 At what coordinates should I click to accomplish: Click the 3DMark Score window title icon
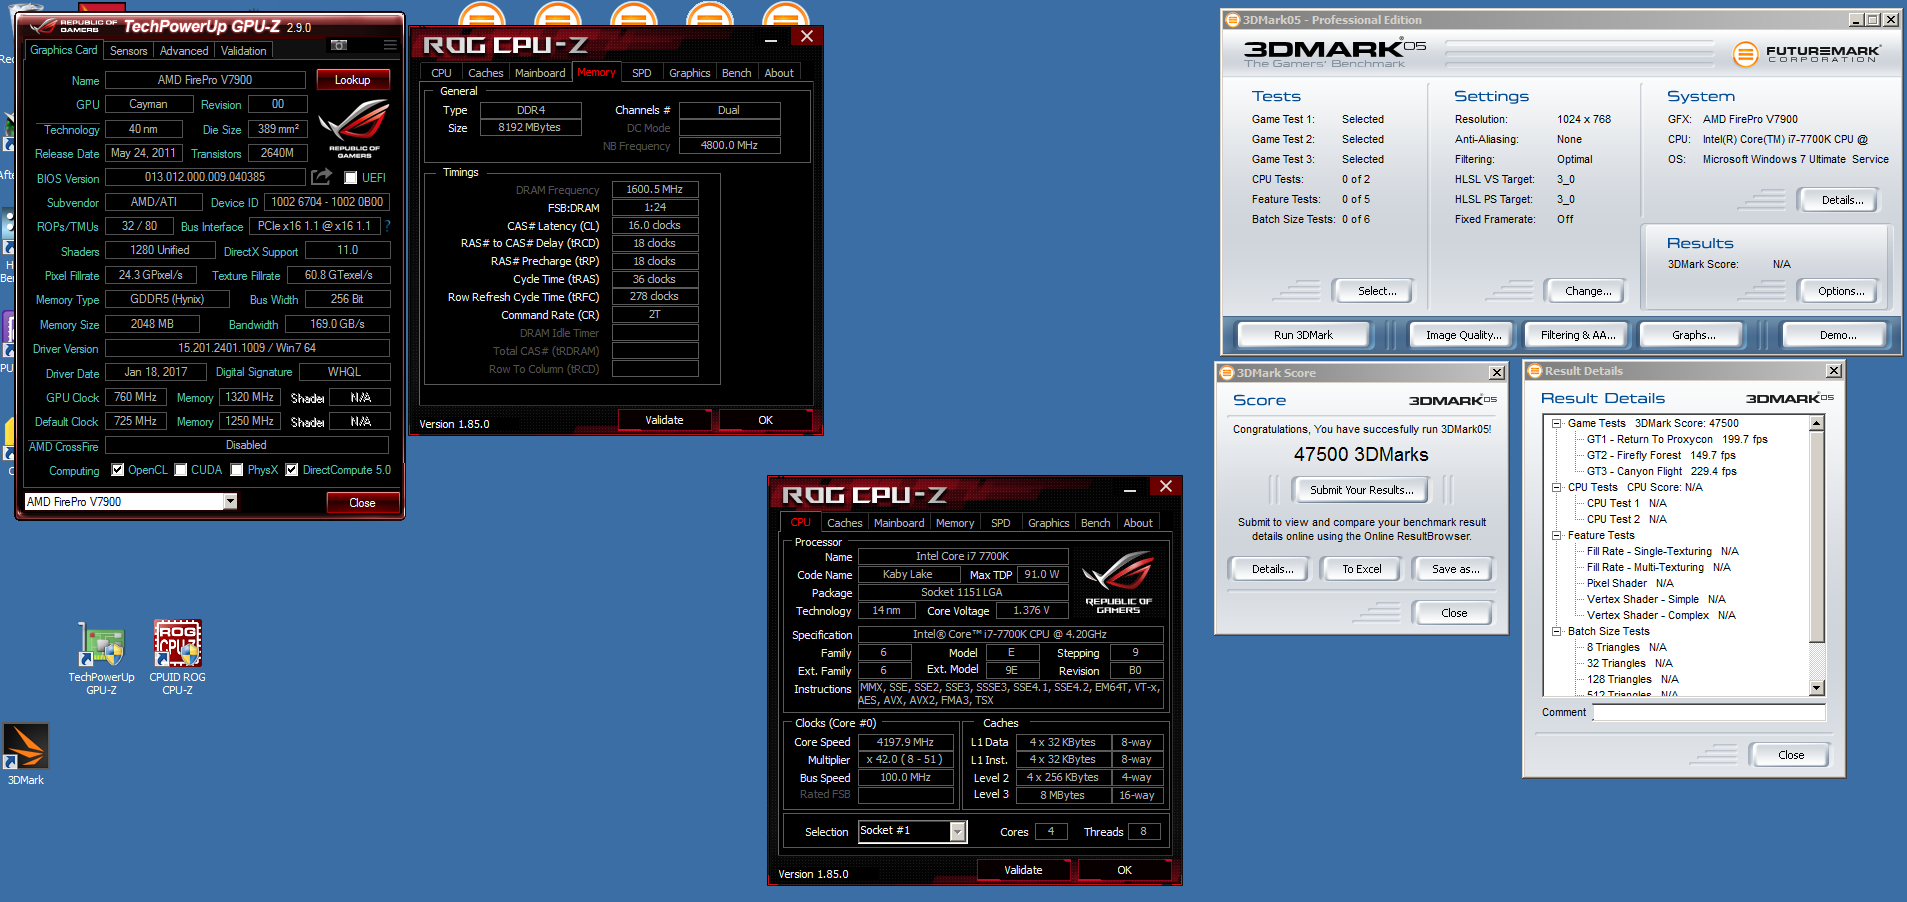click(1226, 373)
